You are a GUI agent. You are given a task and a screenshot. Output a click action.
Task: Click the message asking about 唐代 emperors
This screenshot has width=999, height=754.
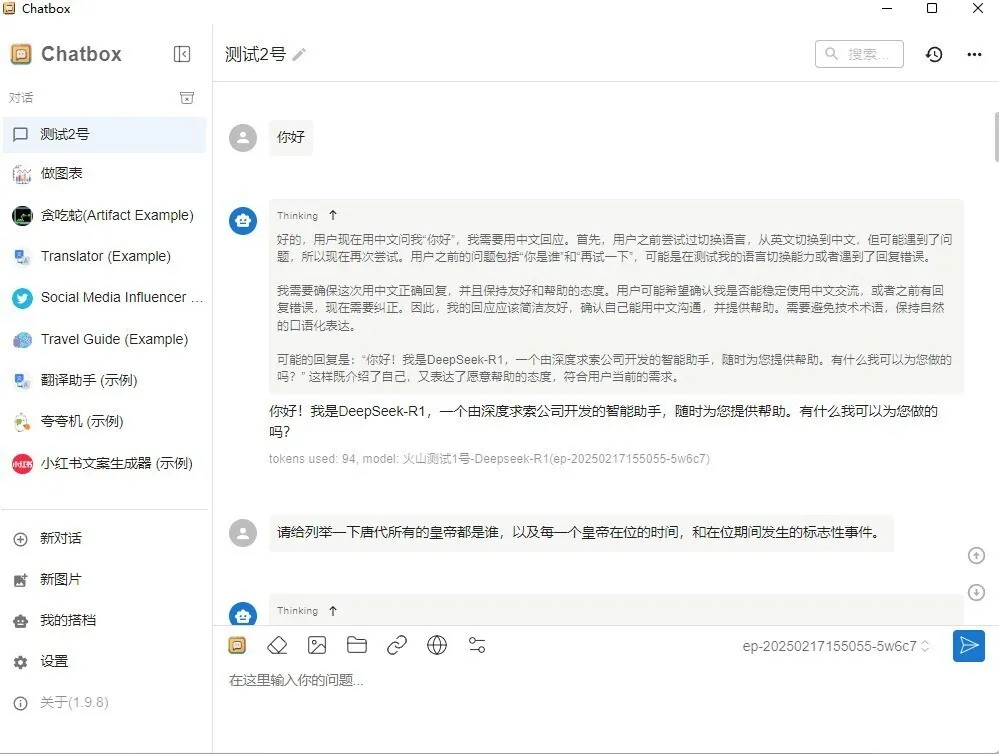pyautogui.click(x=581, y=533)
